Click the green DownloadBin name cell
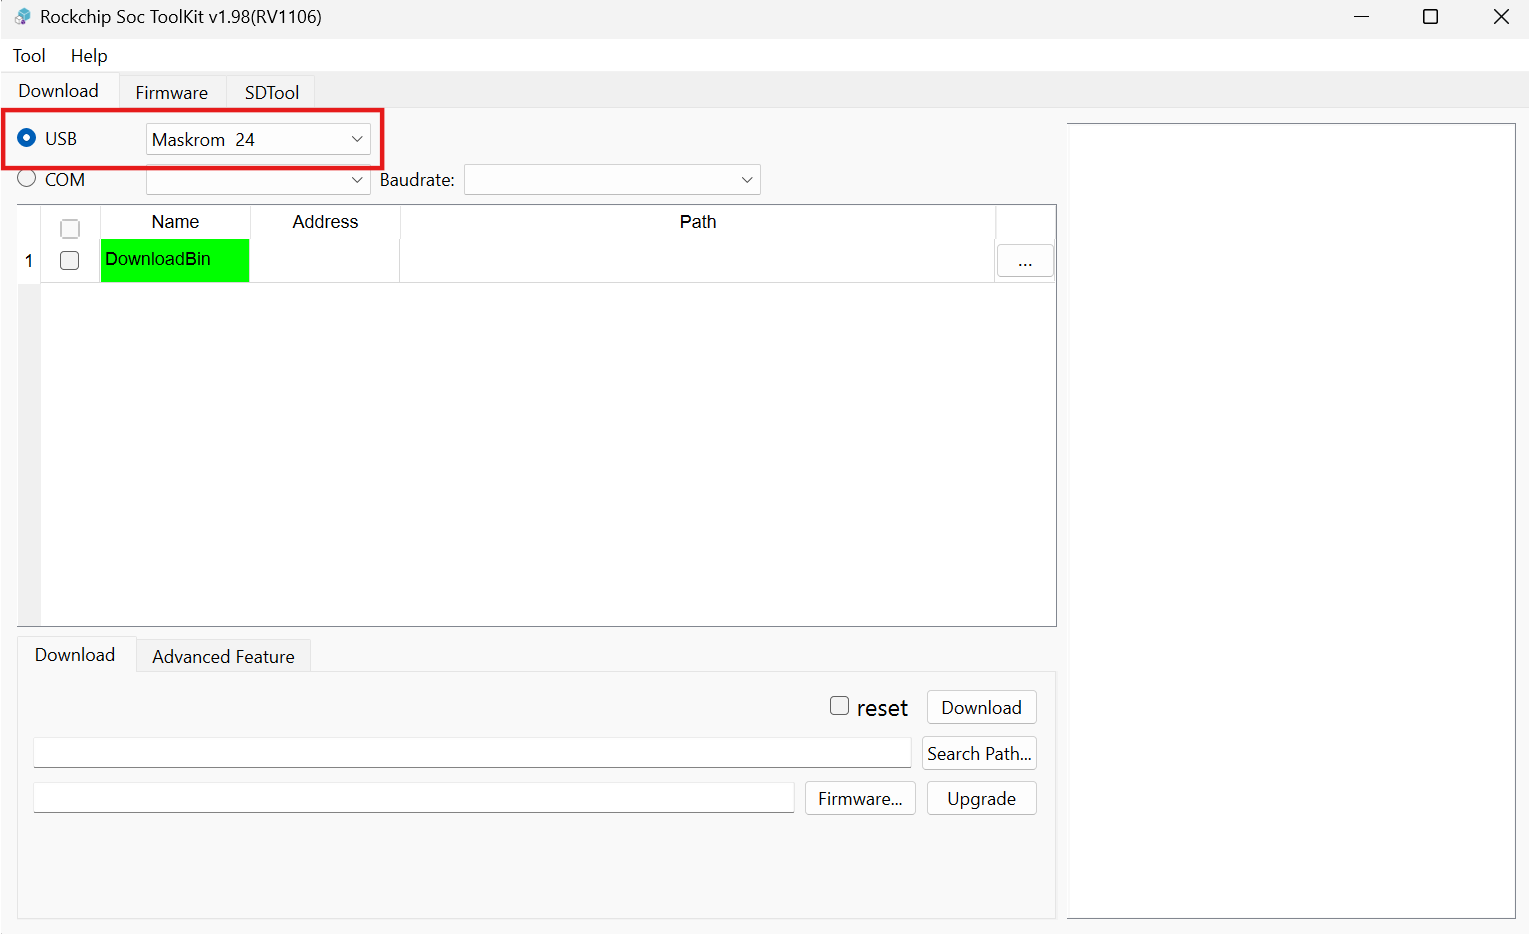 click(x=175, y=260)
